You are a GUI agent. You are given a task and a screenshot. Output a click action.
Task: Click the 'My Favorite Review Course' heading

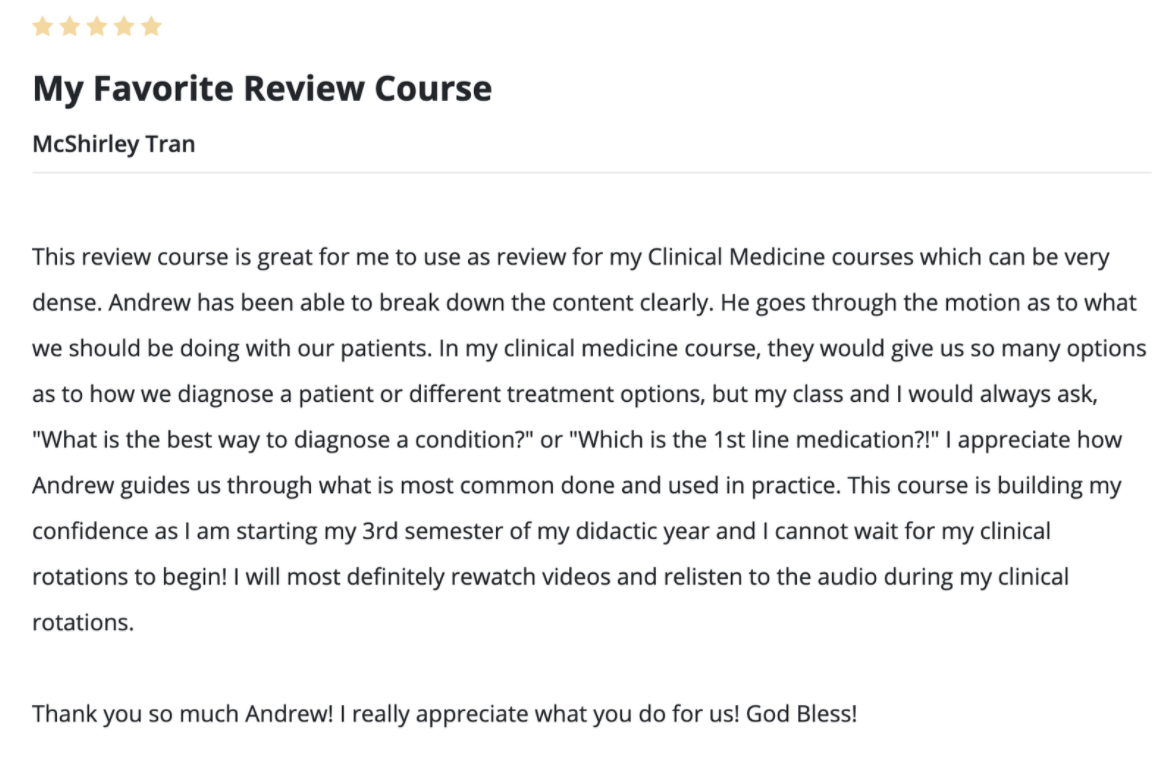tap(262, 89)
